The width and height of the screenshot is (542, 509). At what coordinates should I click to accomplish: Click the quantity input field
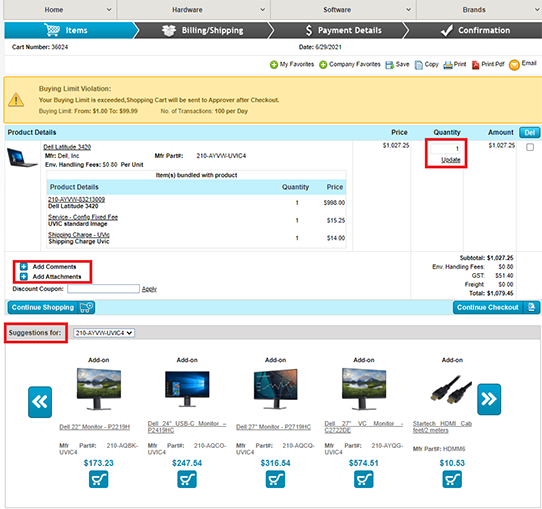tap(446, 149)
